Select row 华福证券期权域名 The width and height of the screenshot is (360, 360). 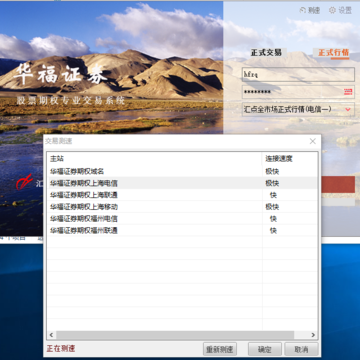182,171
